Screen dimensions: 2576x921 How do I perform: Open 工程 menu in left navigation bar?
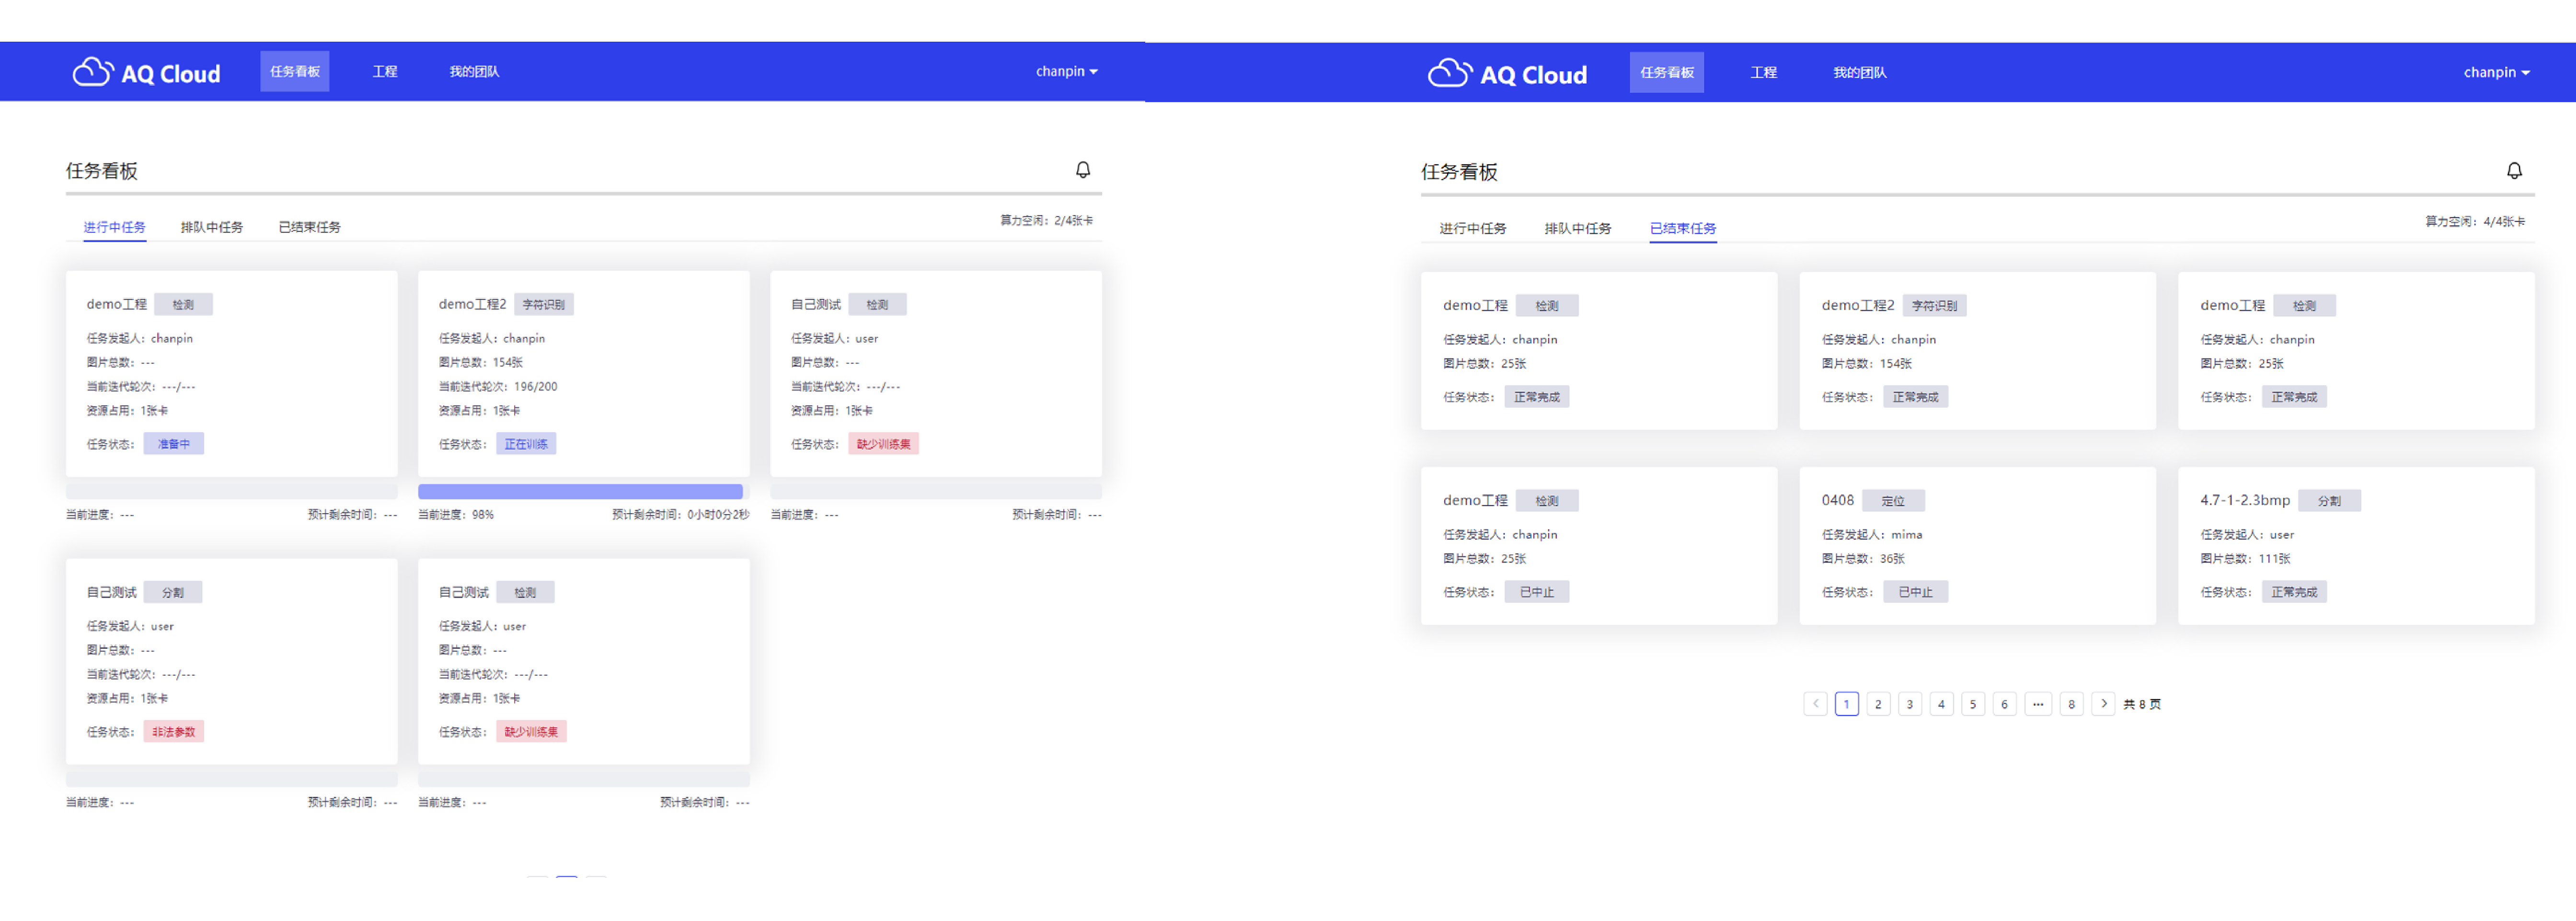click(385, 71)
